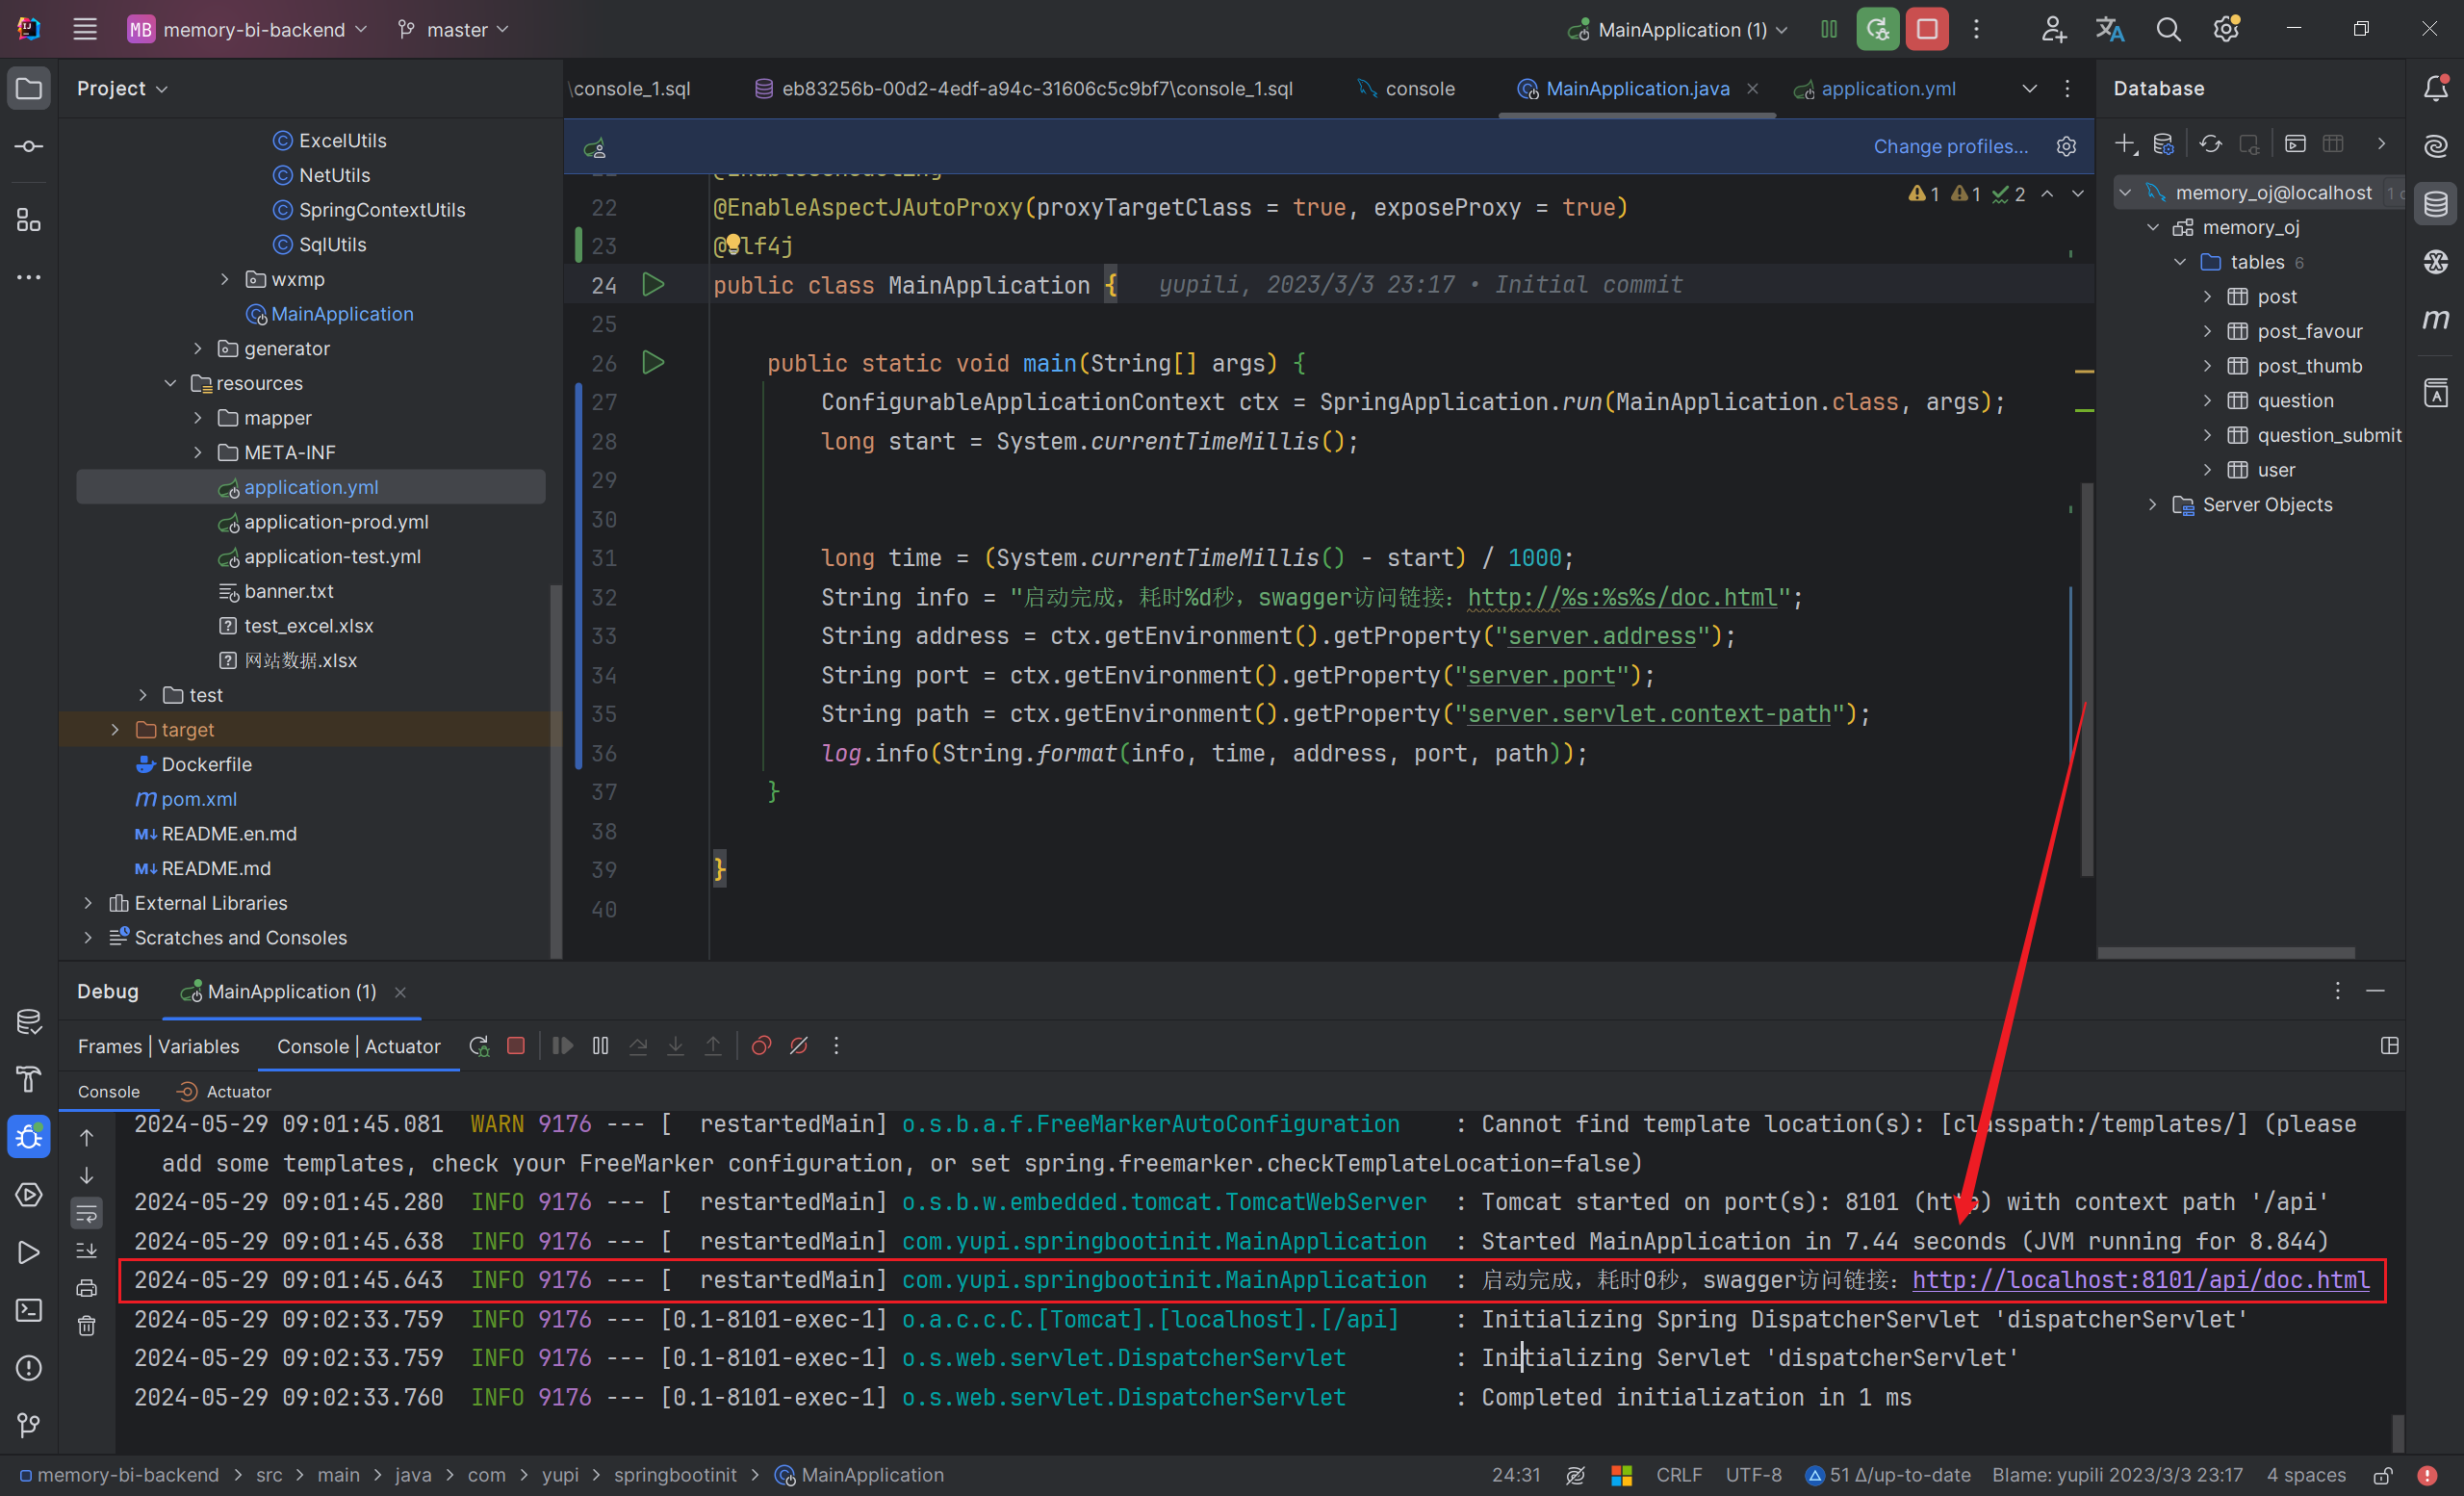
Task: Click Database panel horizontal scrollbar
Action: 2226,953
